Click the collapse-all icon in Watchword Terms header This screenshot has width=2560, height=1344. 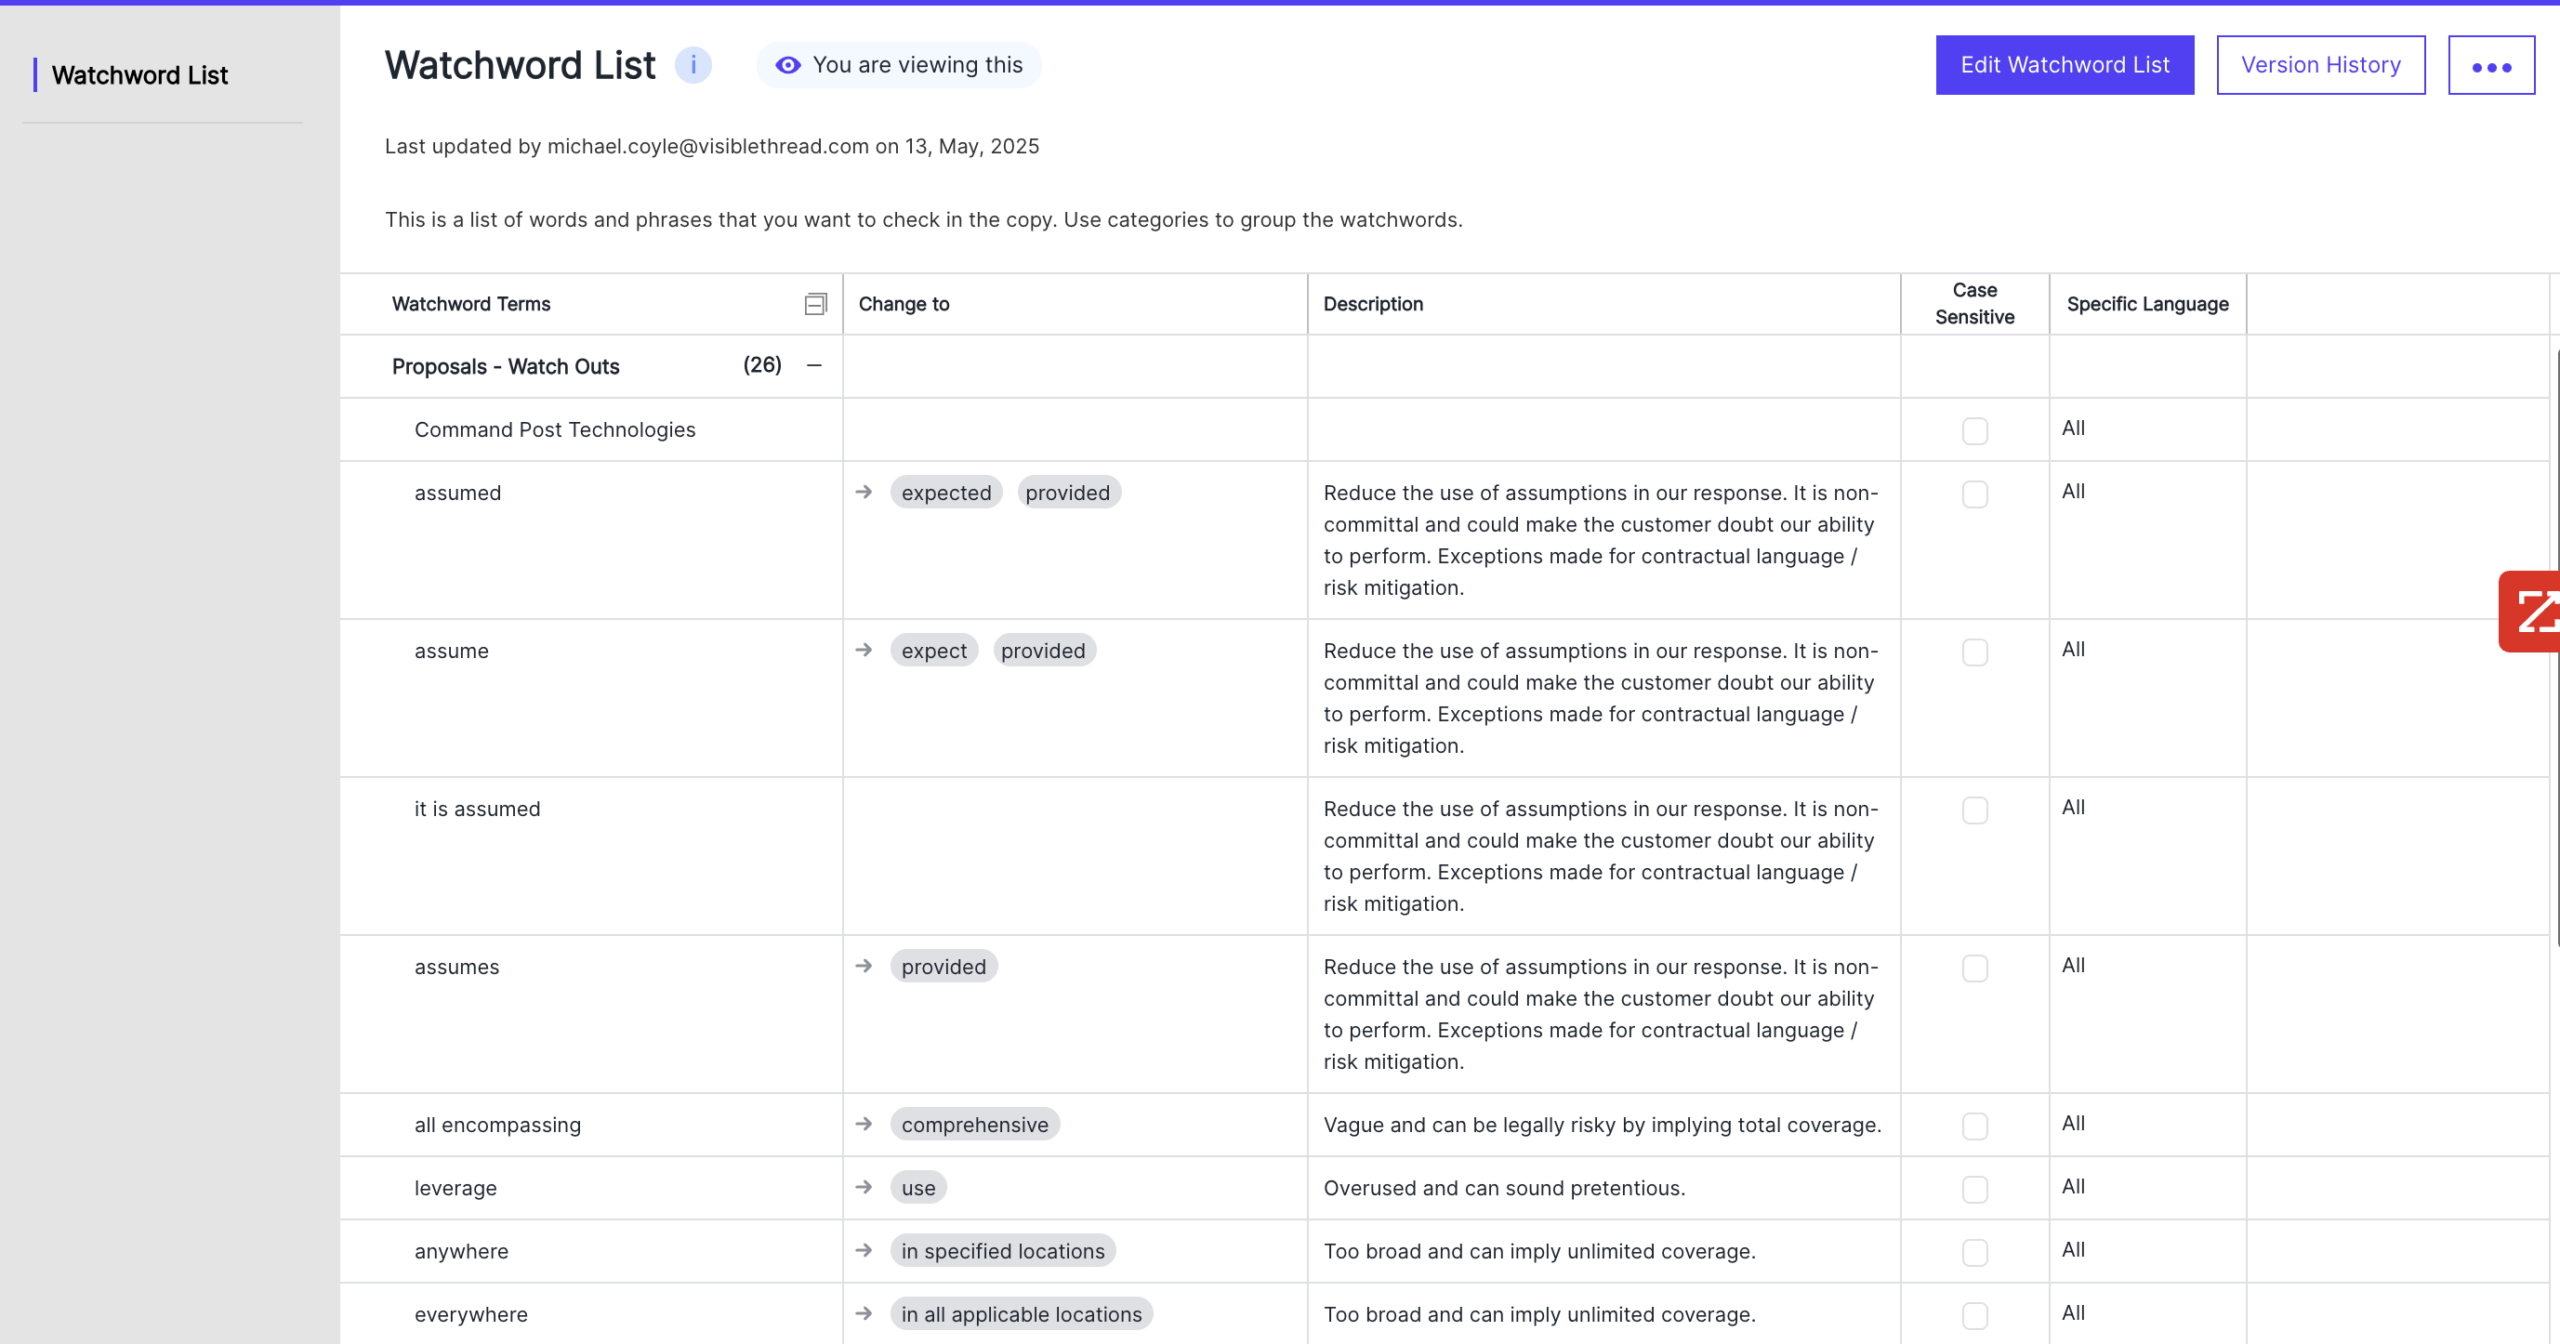[x=815, y=304]
